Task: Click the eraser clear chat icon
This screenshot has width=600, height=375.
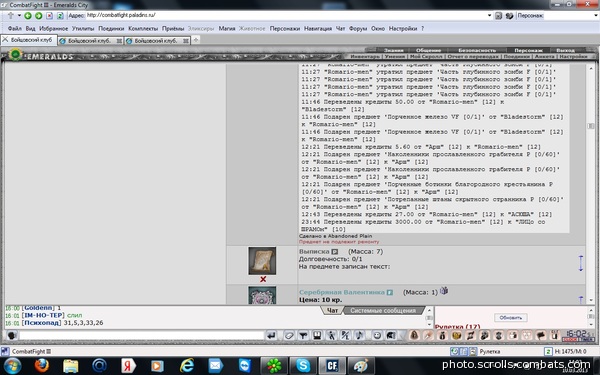Action: tap(289, 336)
